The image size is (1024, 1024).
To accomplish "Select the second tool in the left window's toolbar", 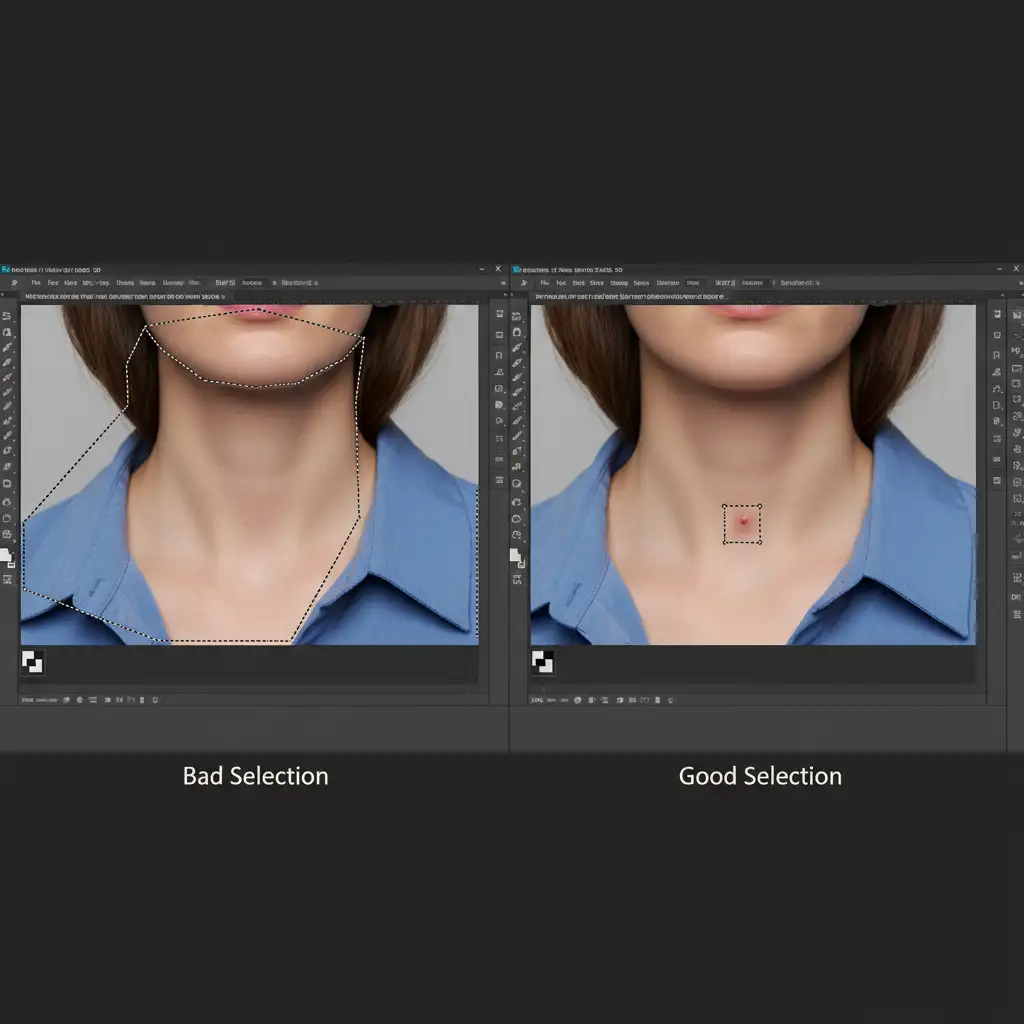I will (x=7, y=332).
